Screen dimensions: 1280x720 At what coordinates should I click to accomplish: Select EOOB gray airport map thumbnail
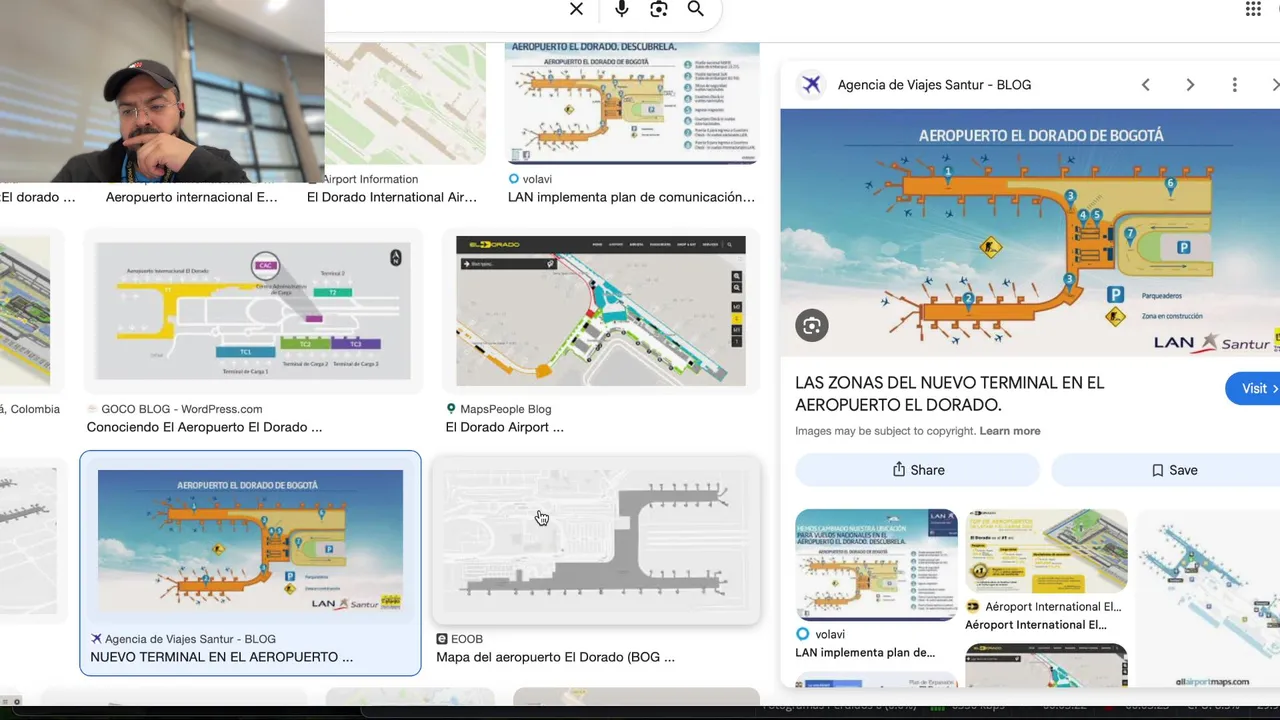pyautogui.click(x=596, y=541)
